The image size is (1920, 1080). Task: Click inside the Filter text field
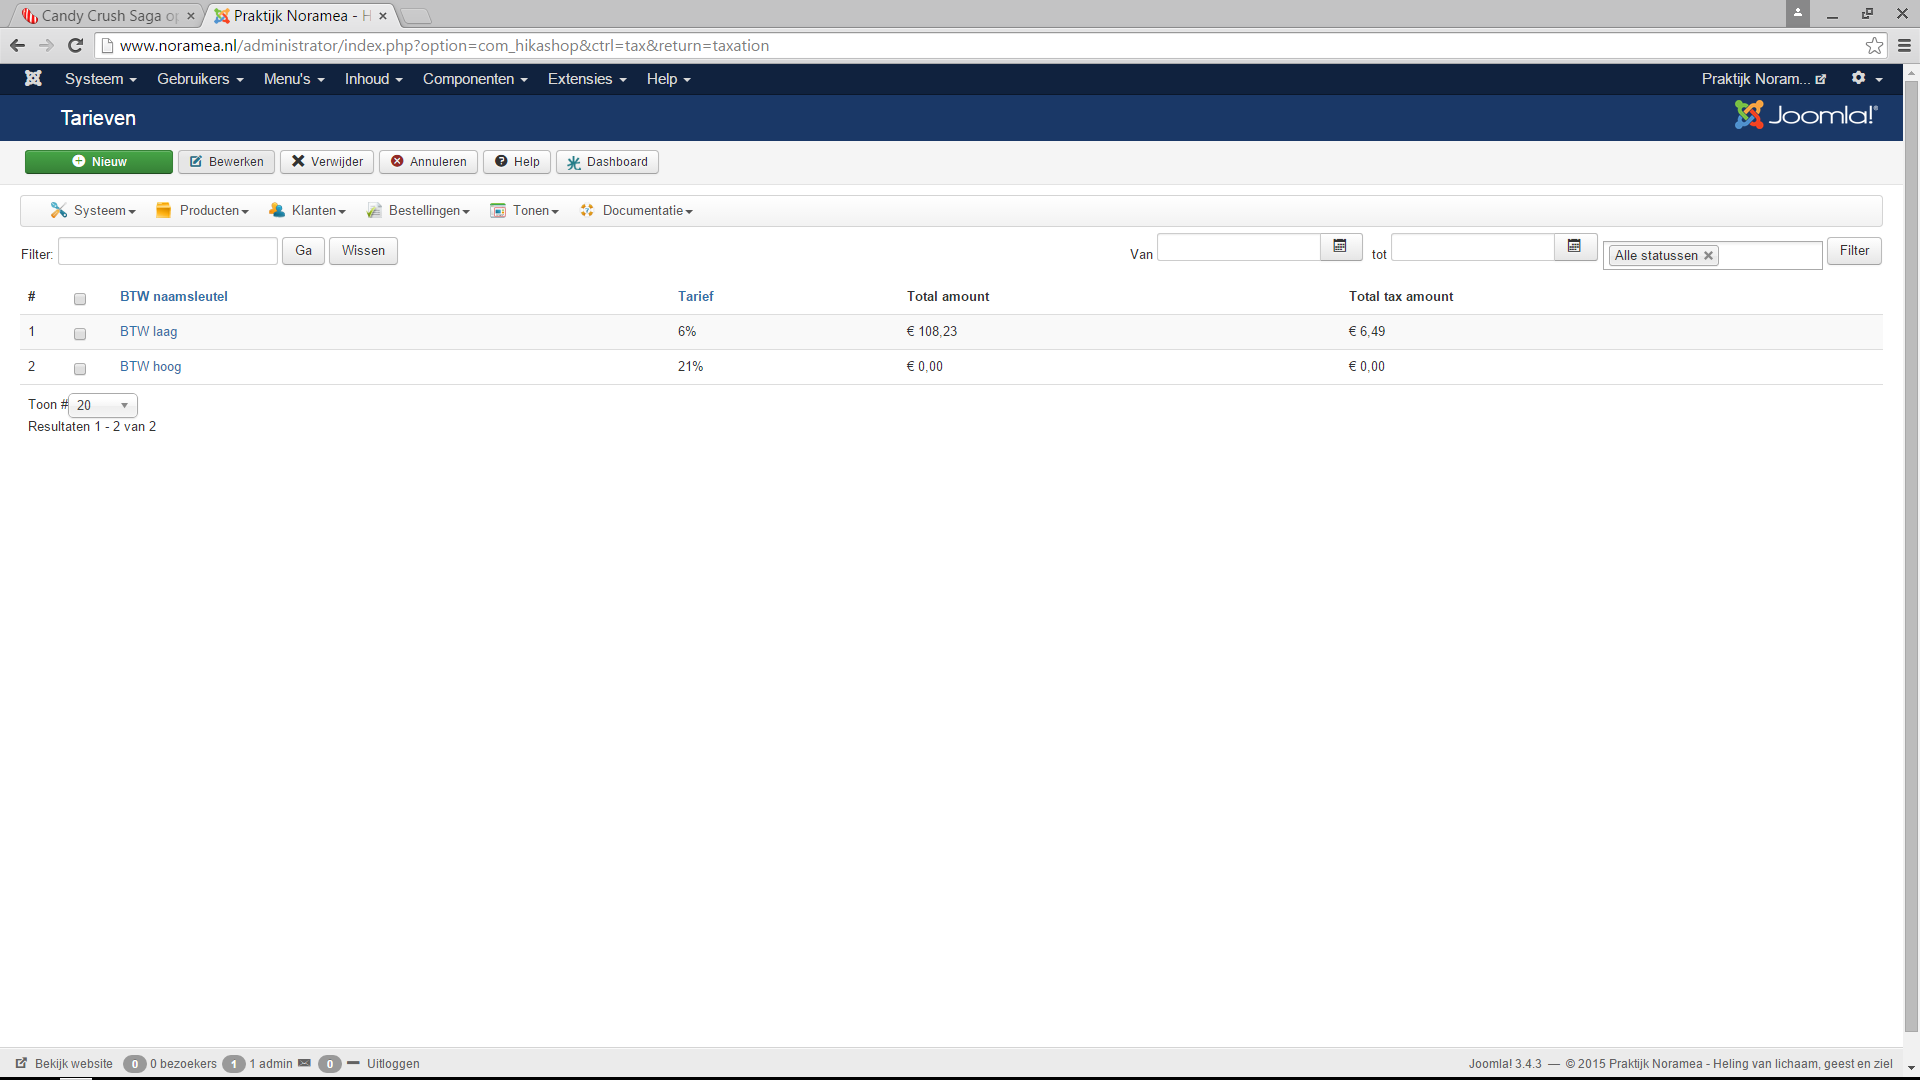(168, 251)
